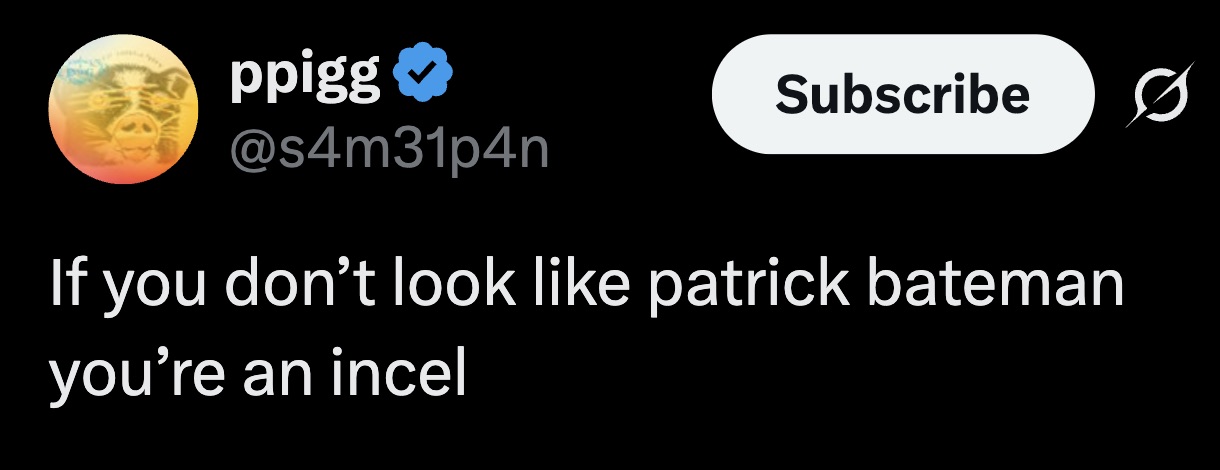
Task: Click the word "don't" in the tweet
Action: point(302,284)
